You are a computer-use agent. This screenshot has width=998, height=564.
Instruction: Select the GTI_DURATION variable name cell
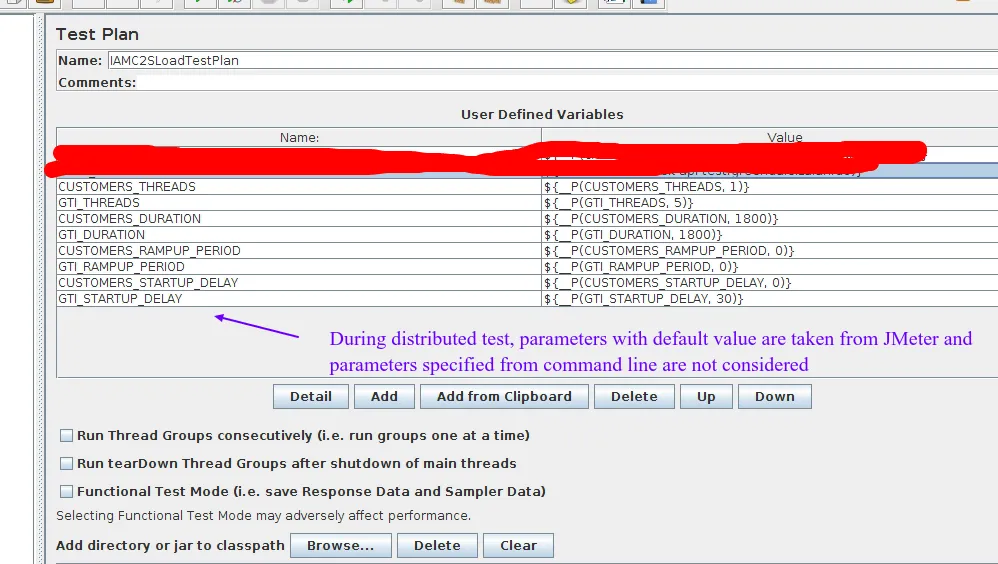[299, 234]
